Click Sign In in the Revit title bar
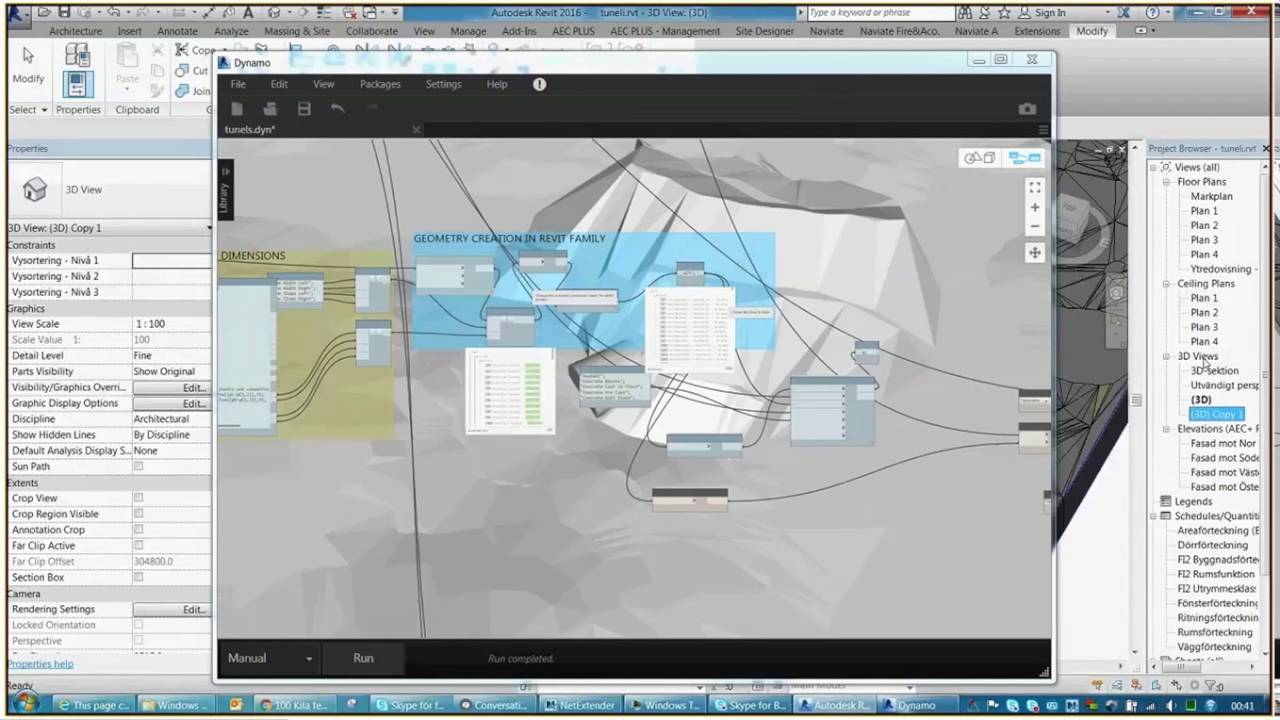The width and height of the screenshot is (1280, 720). point(1050,13)
